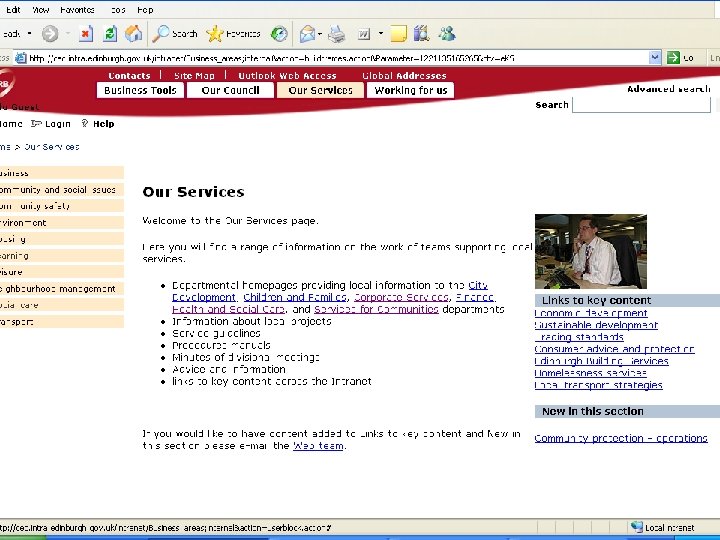Open the View menu
This screenshot has width=720, height=540.
[x=40, y=10]
